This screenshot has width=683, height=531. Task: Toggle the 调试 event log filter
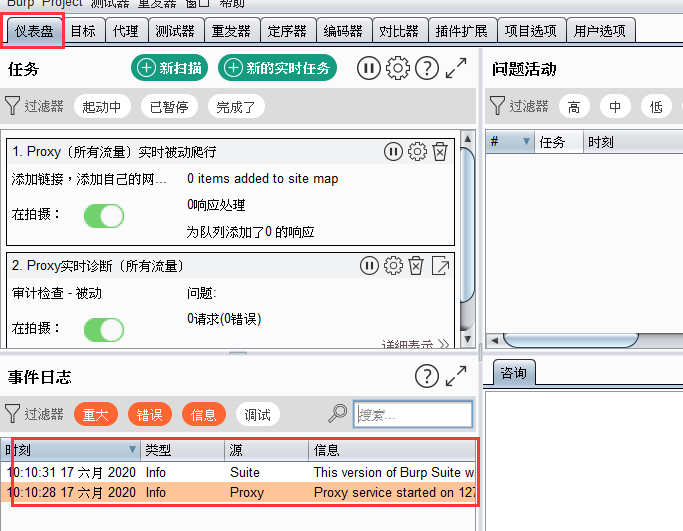pyautogui.click(x=258, y=414)
